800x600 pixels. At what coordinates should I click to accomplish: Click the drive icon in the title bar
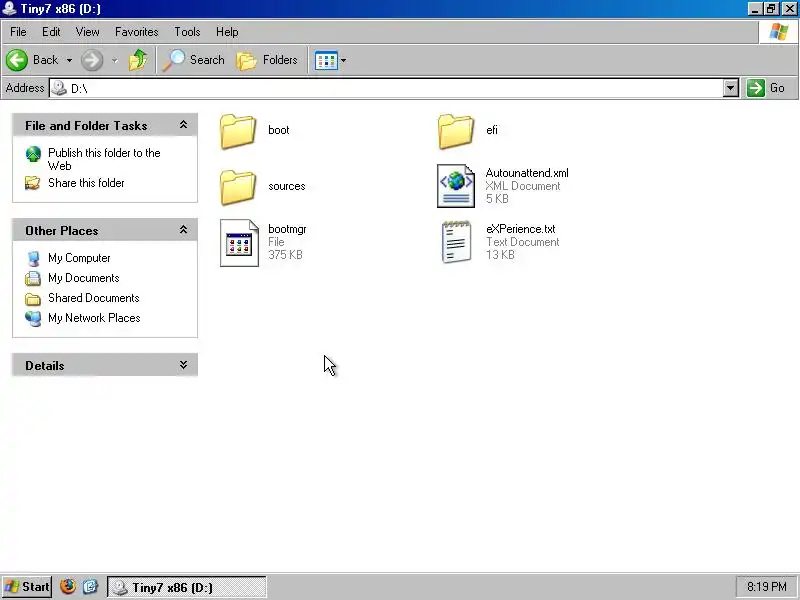coord(9,9)
